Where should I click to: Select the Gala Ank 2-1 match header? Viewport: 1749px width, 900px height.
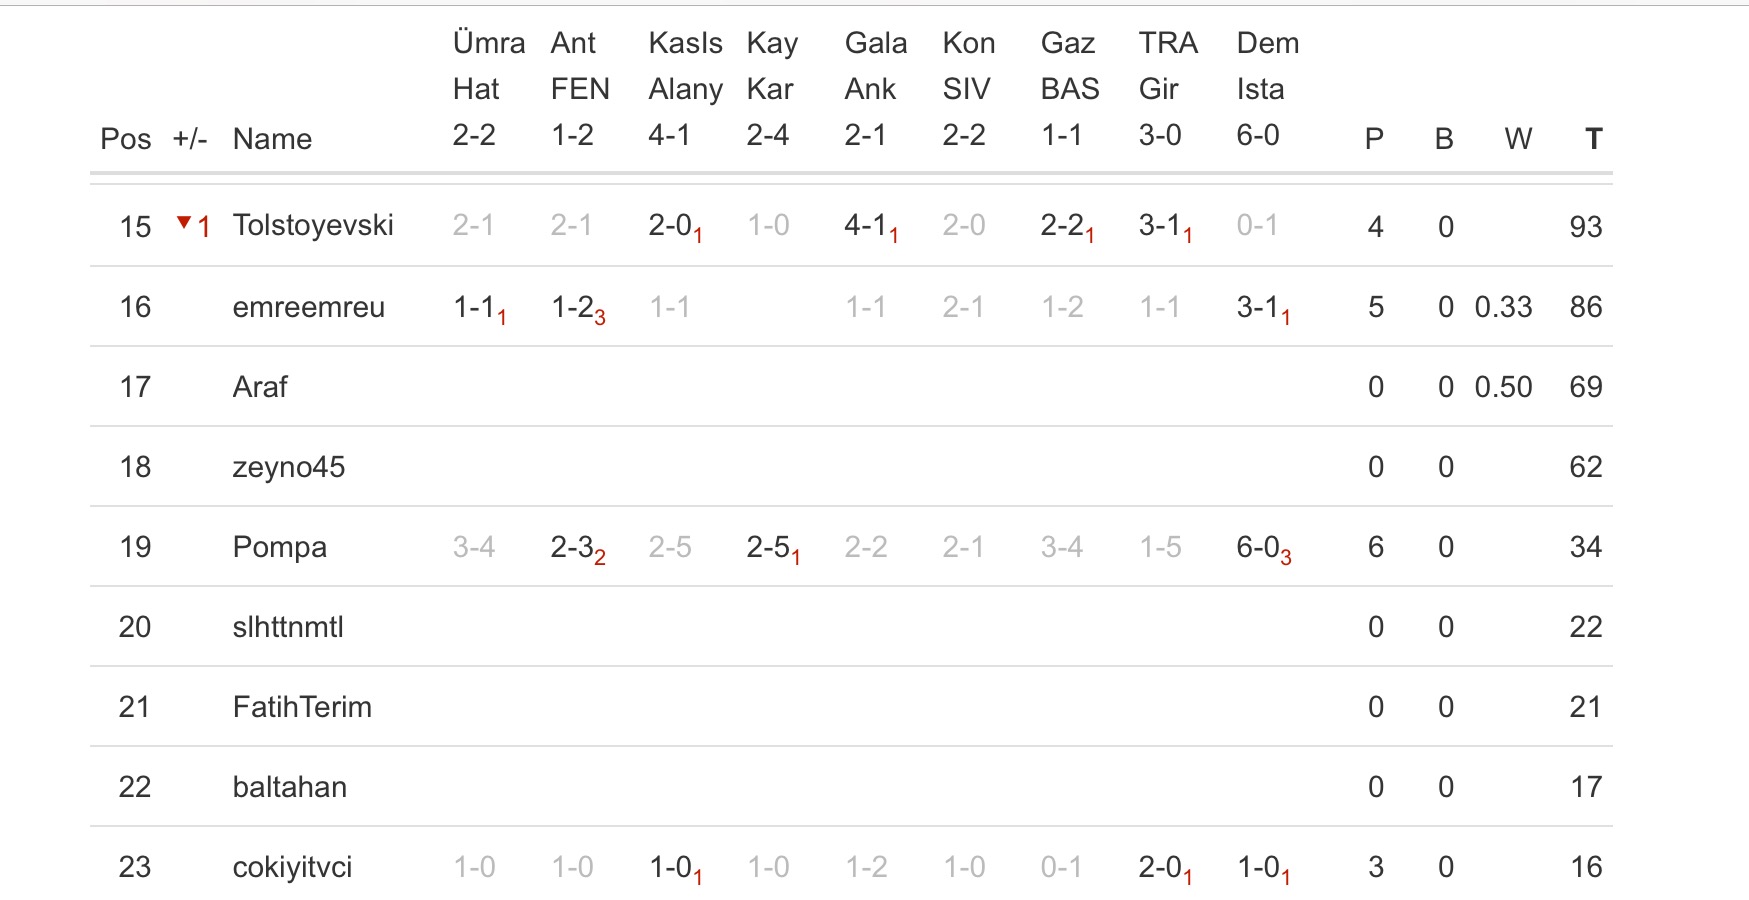(875, 89)
